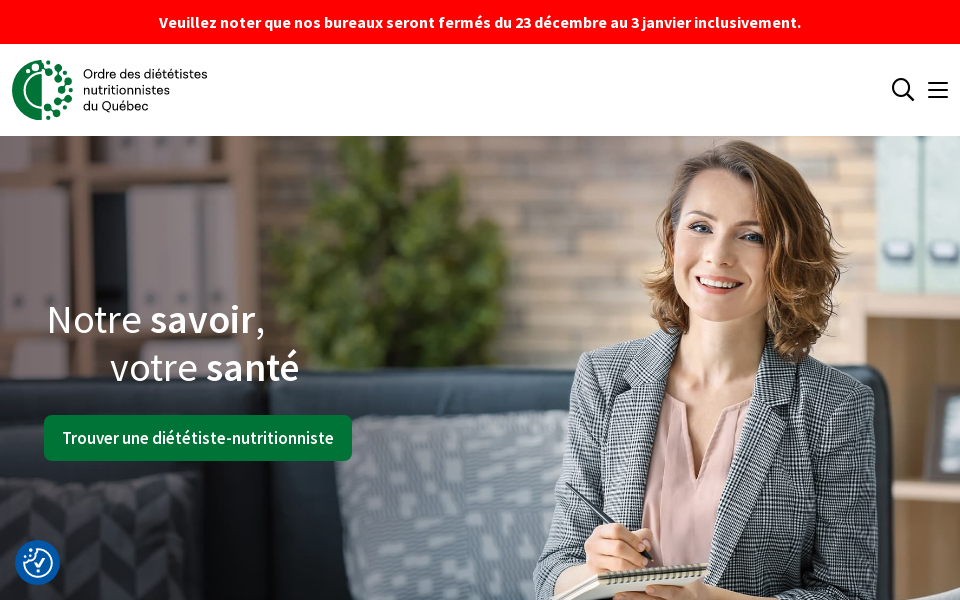Click the votre santé heading text

point(204,368)
